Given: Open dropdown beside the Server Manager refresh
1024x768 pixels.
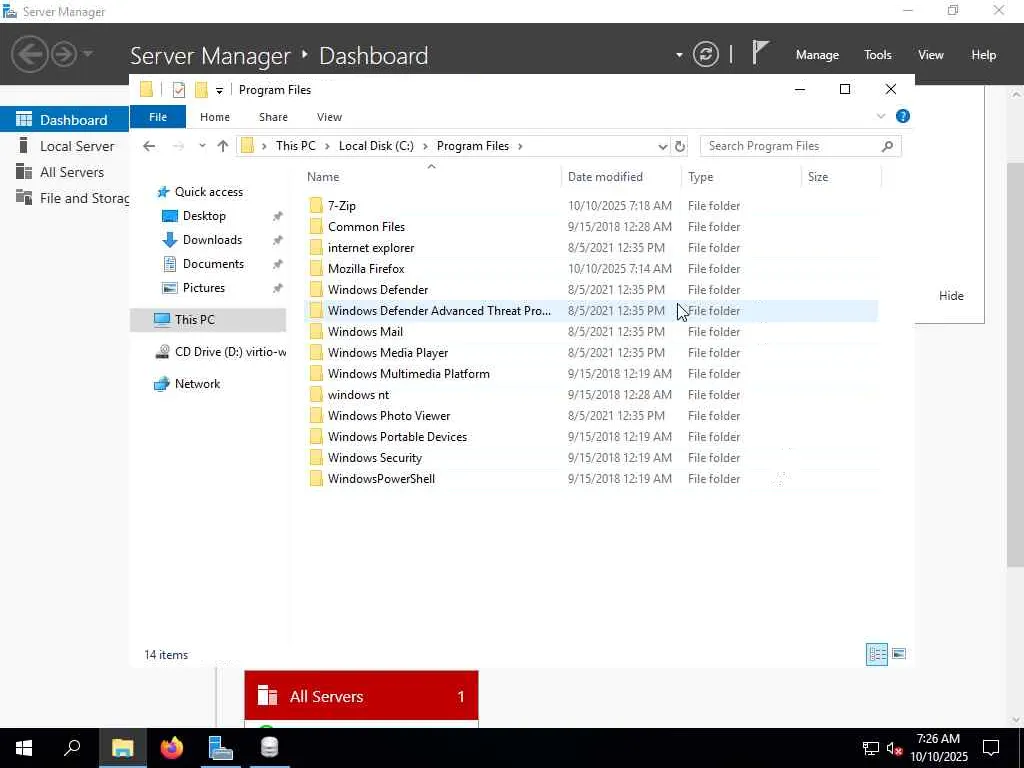Looking at the screenshot, I should pos(679,55).
